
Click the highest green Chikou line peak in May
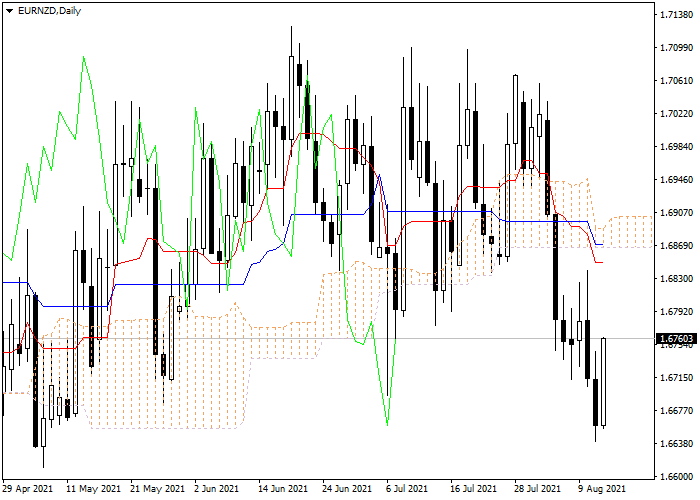83,57
